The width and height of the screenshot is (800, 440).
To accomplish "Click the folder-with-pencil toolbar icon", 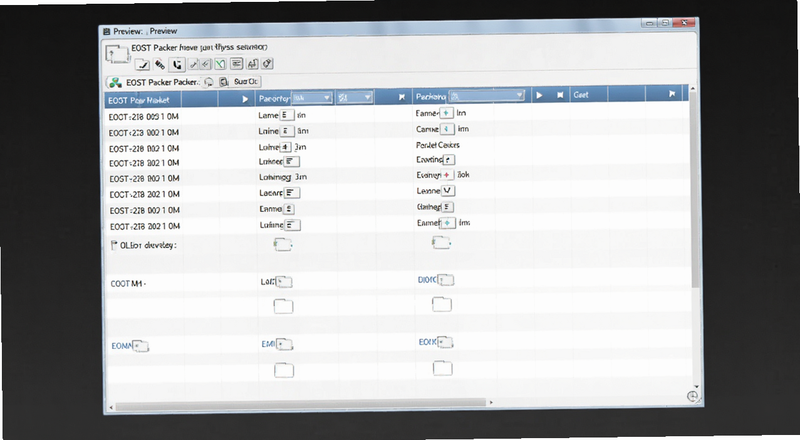I will click(x=142, y=65).
